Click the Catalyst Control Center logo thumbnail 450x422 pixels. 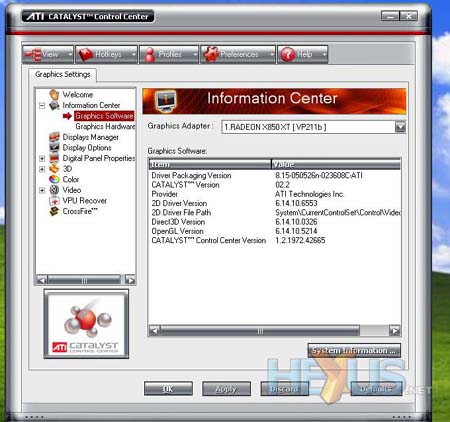coord(86,324)
